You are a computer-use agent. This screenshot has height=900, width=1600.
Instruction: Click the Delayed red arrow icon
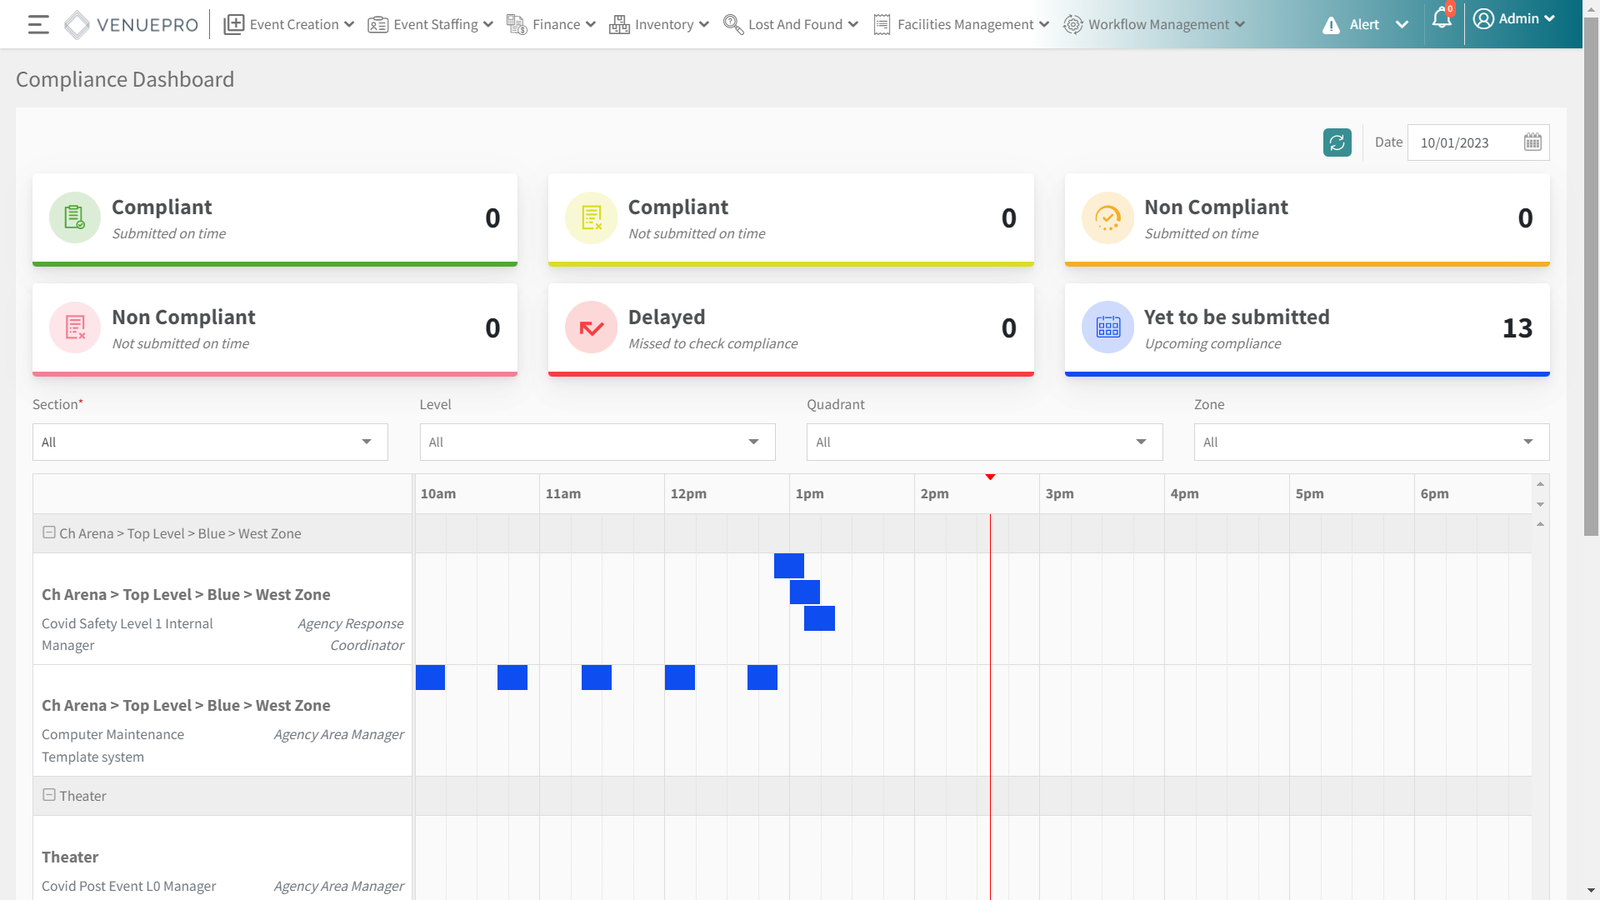tap(591, 328)
